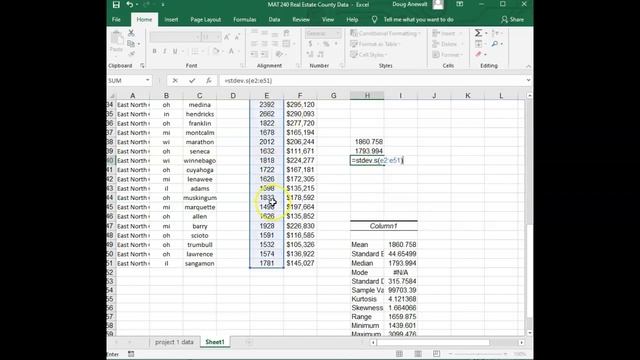Open the Page Layout tab

coord(205,20)
